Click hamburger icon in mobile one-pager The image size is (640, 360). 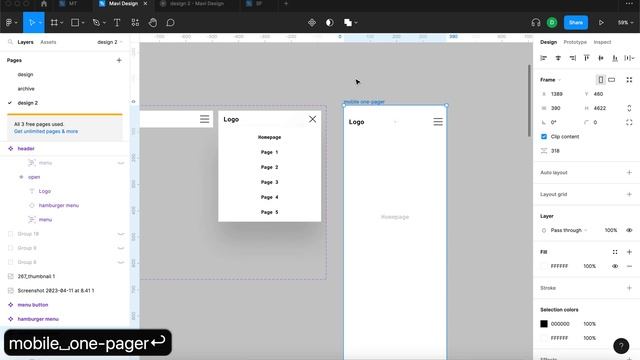tap(438, 122)
